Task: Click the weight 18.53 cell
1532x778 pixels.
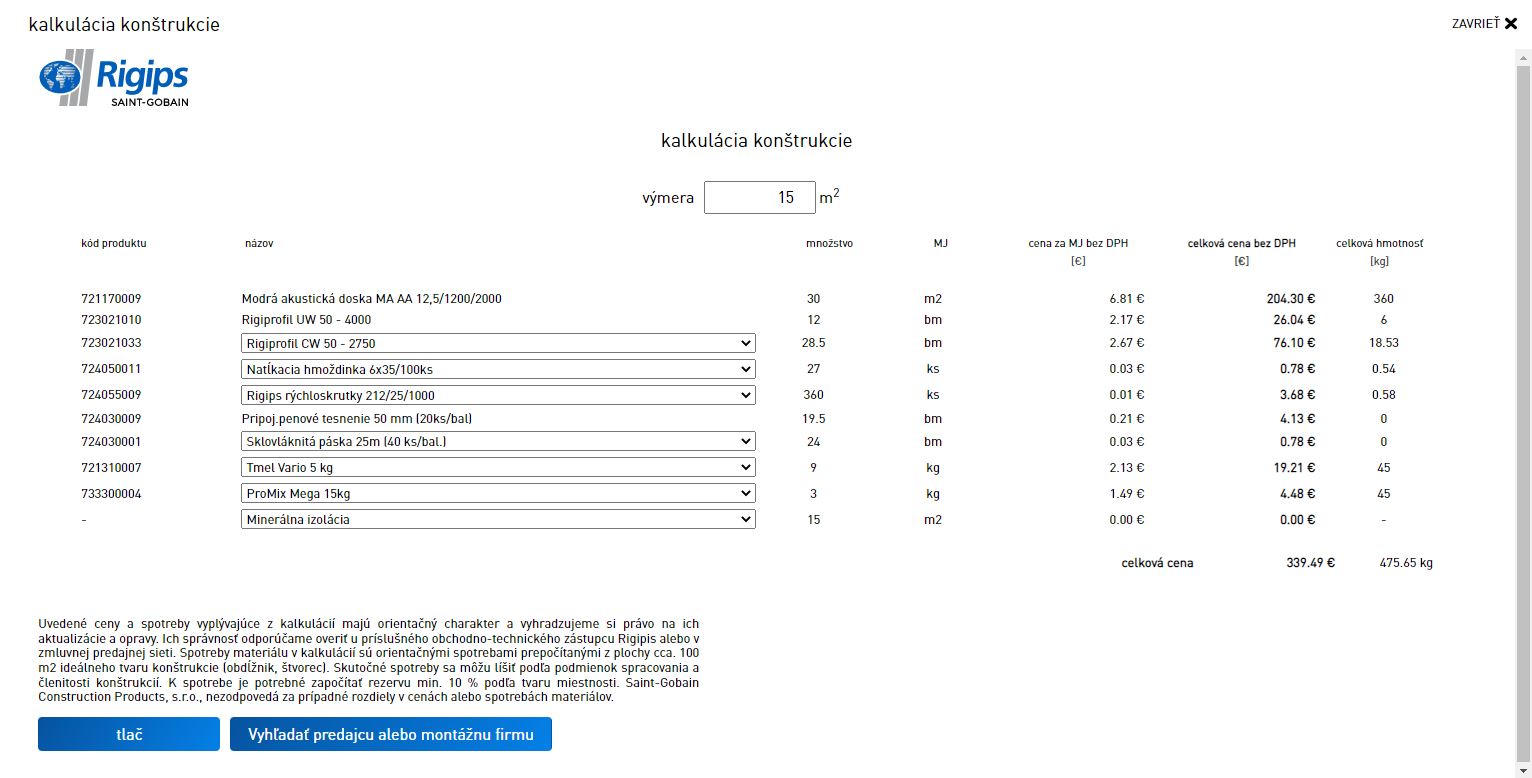Action: [x=1384, y=343]
